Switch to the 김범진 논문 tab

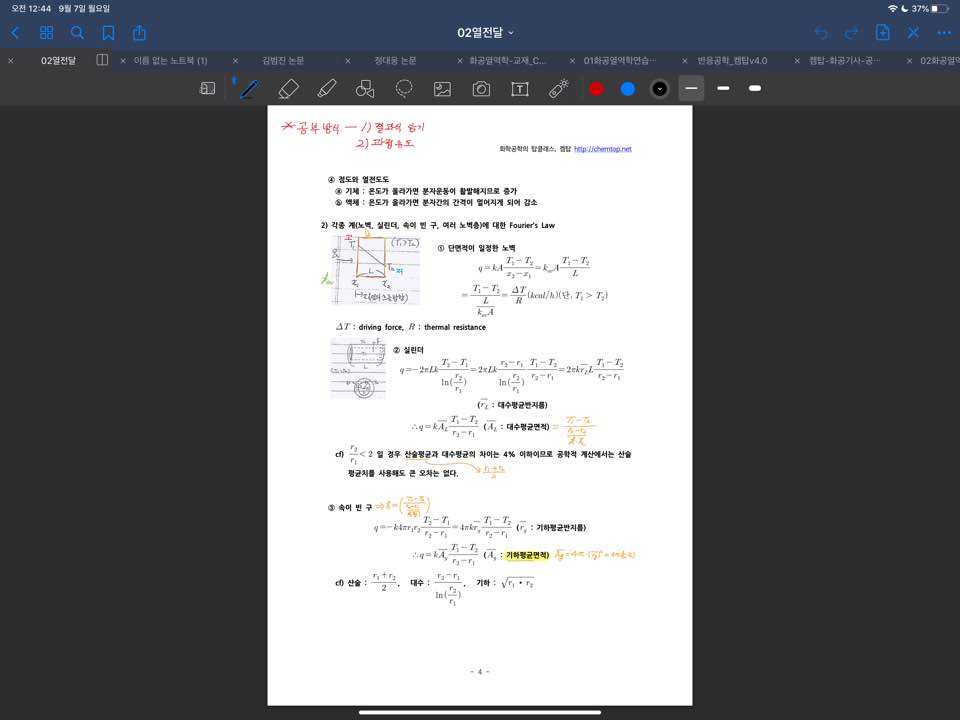click(283, 61)
